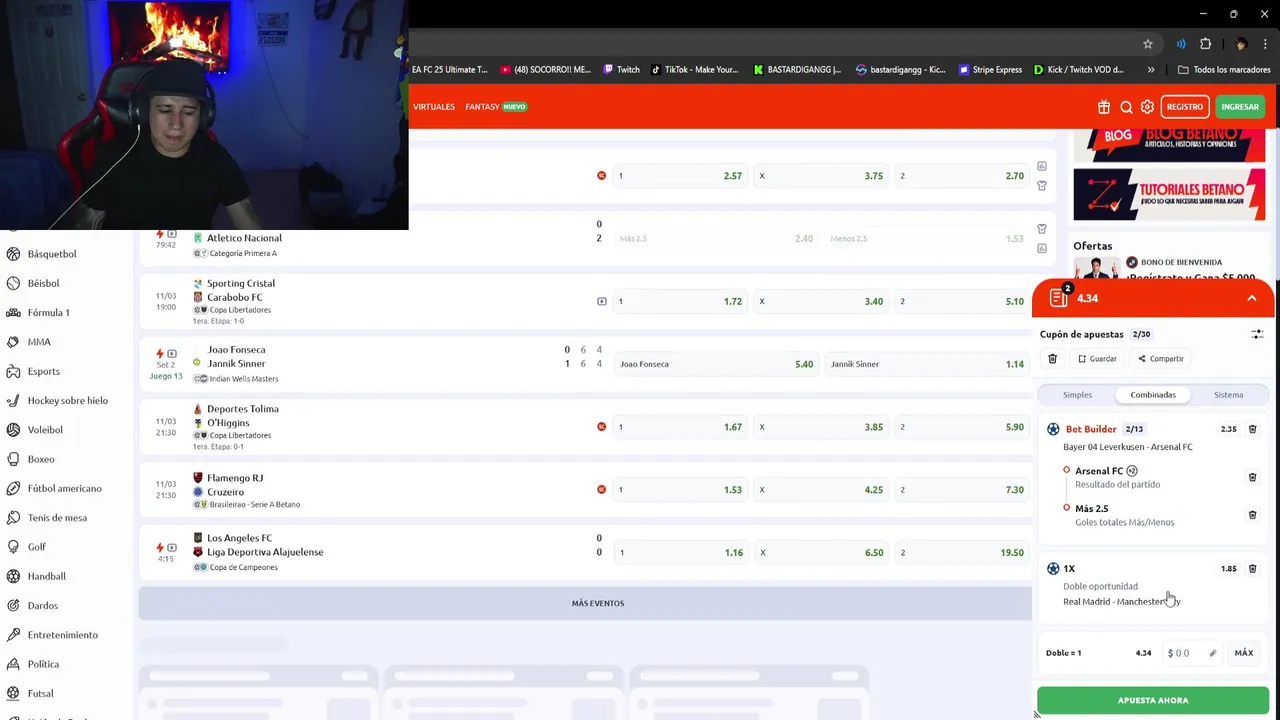This screenshot has height=720, width=1280.
Task: Show more bookmarks with double chevron
Action: coord(1151,70)
